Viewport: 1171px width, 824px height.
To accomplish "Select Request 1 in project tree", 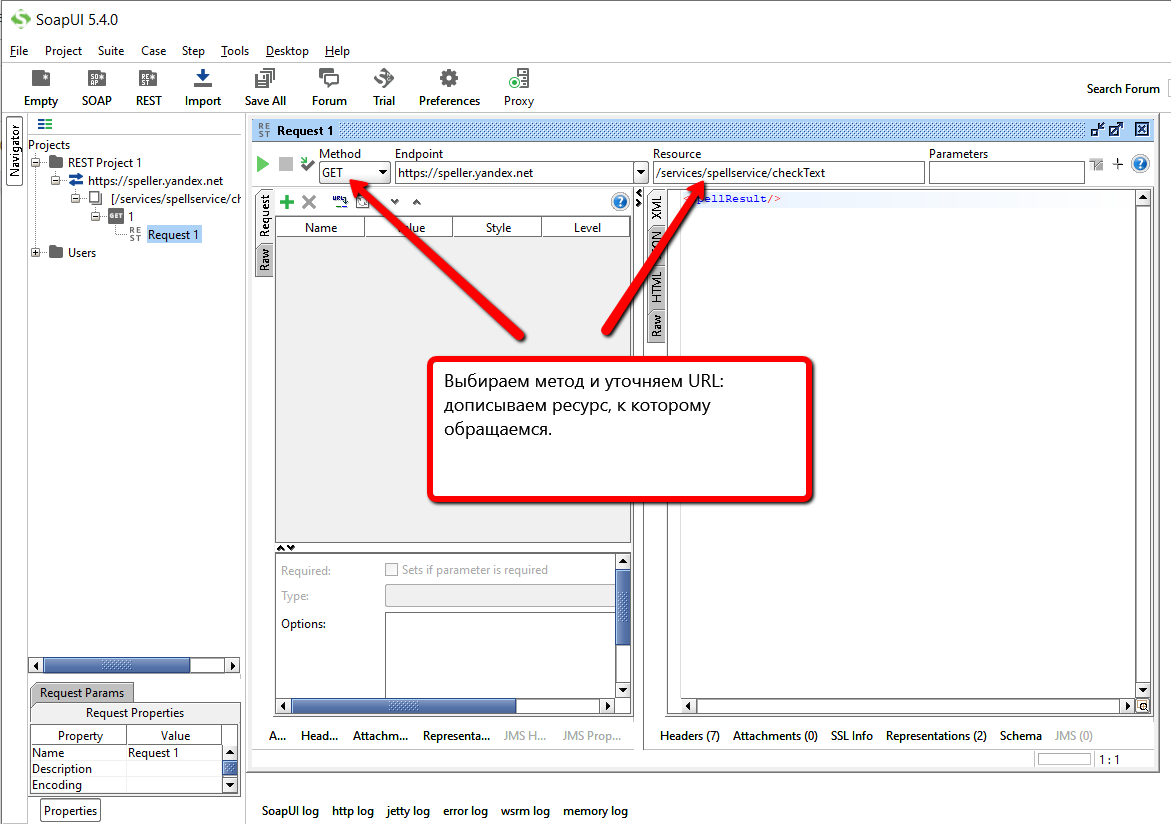I will 173,235.
